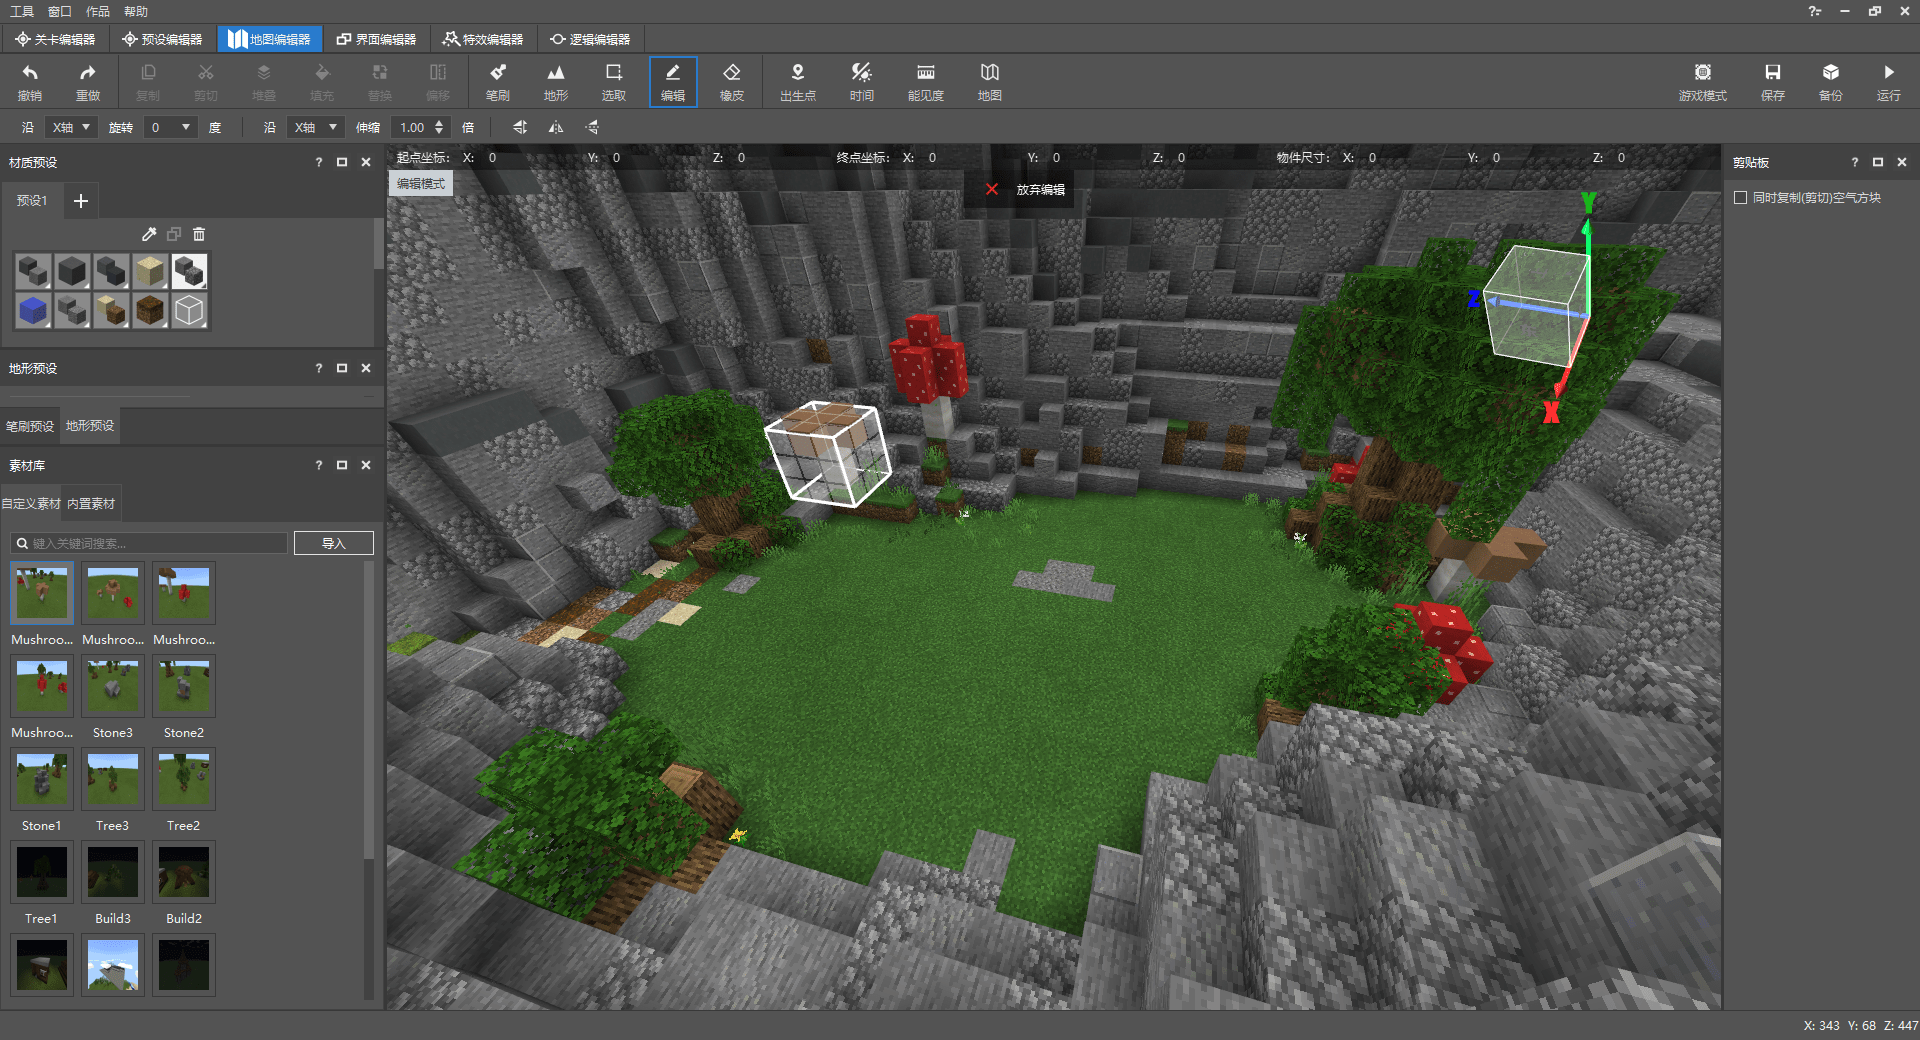Add a new material preset tab
The image size is (1920, 1040).
click(81, 201)
